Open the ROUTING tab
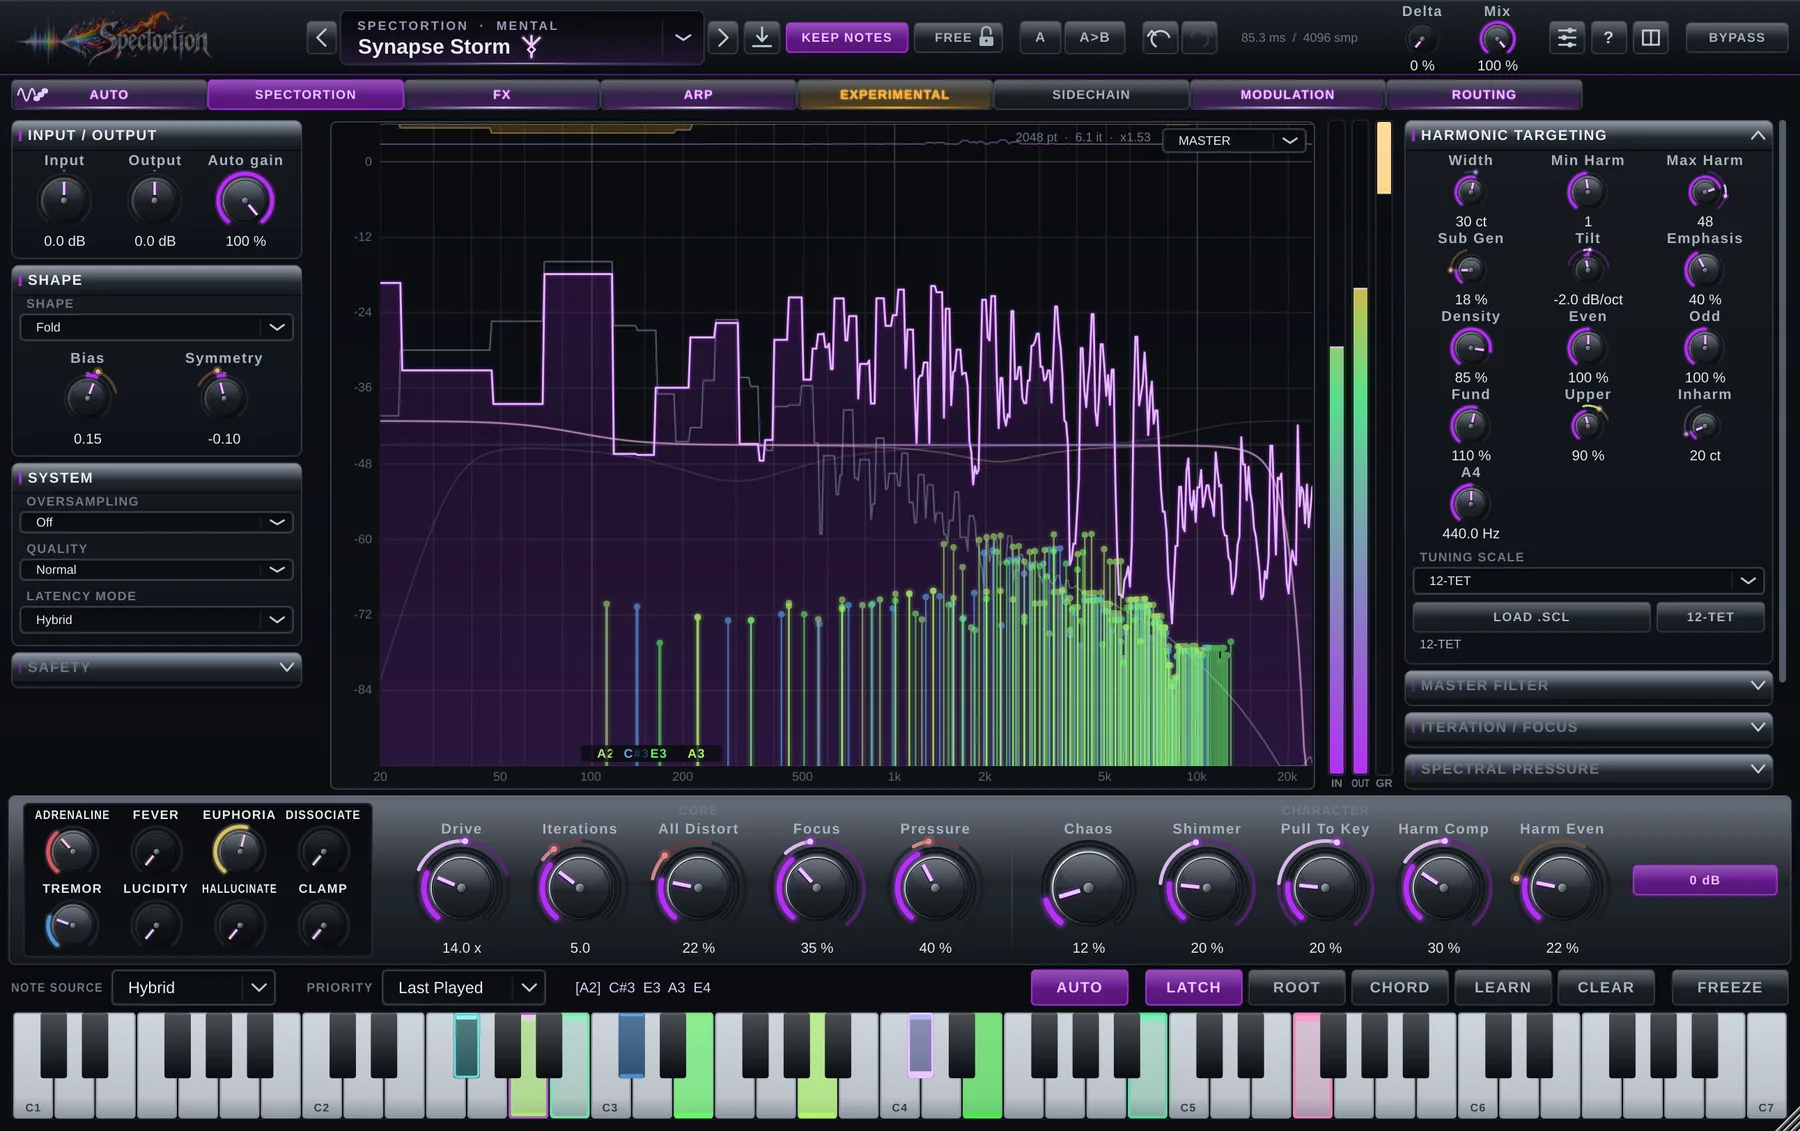 click(1483, 95)
